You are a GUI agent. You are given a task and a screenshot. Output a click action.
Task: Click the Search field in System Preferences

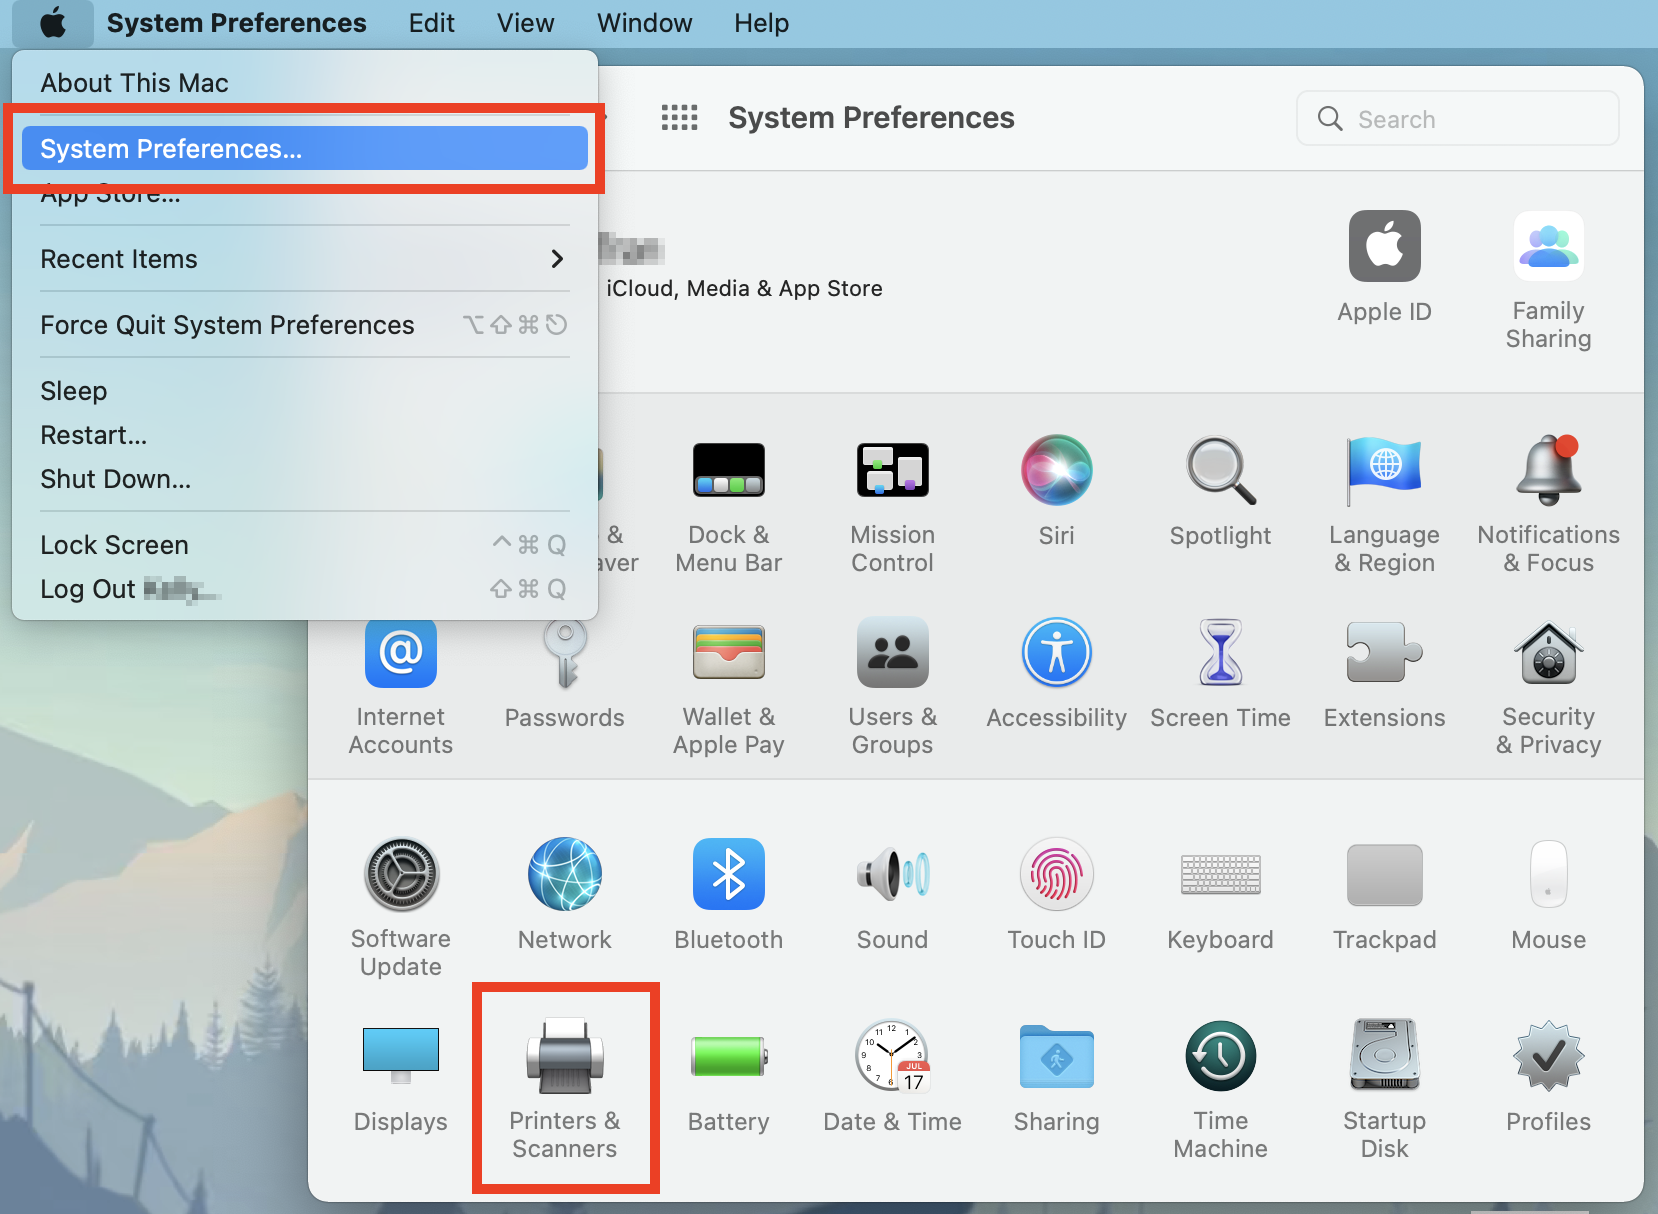click(1457, 119)
